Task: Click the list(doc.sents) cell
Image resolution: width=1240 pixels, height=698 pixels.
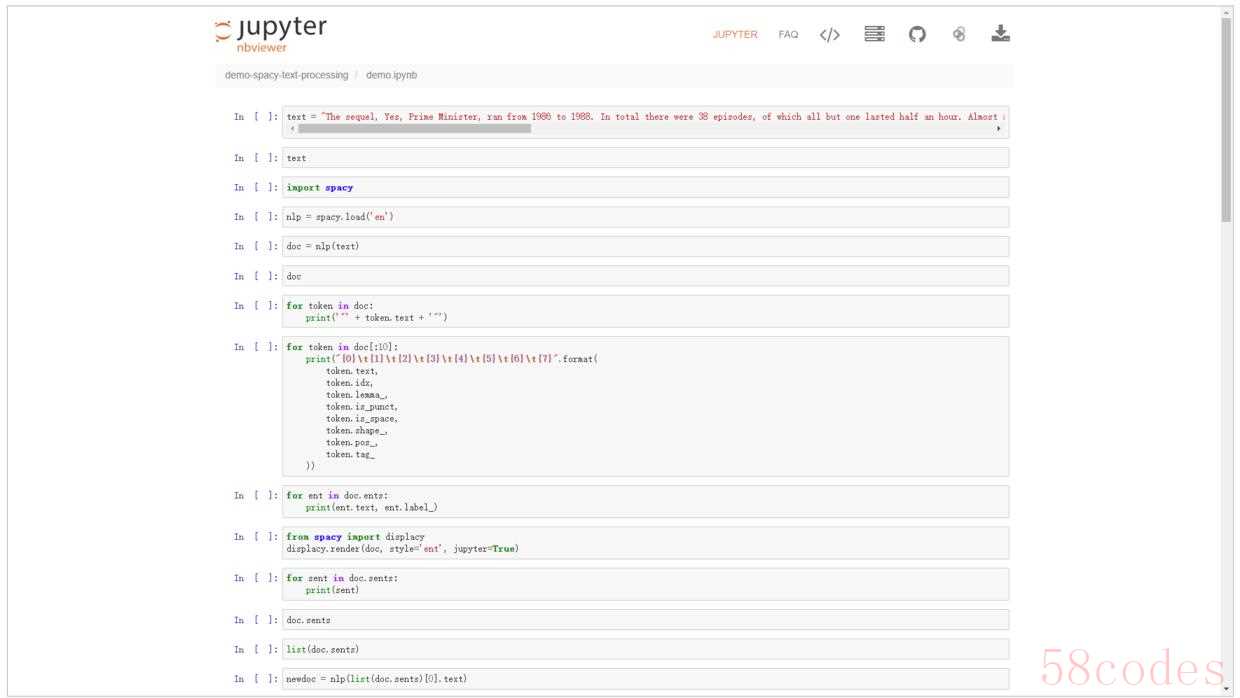Action: pos(646,649)
